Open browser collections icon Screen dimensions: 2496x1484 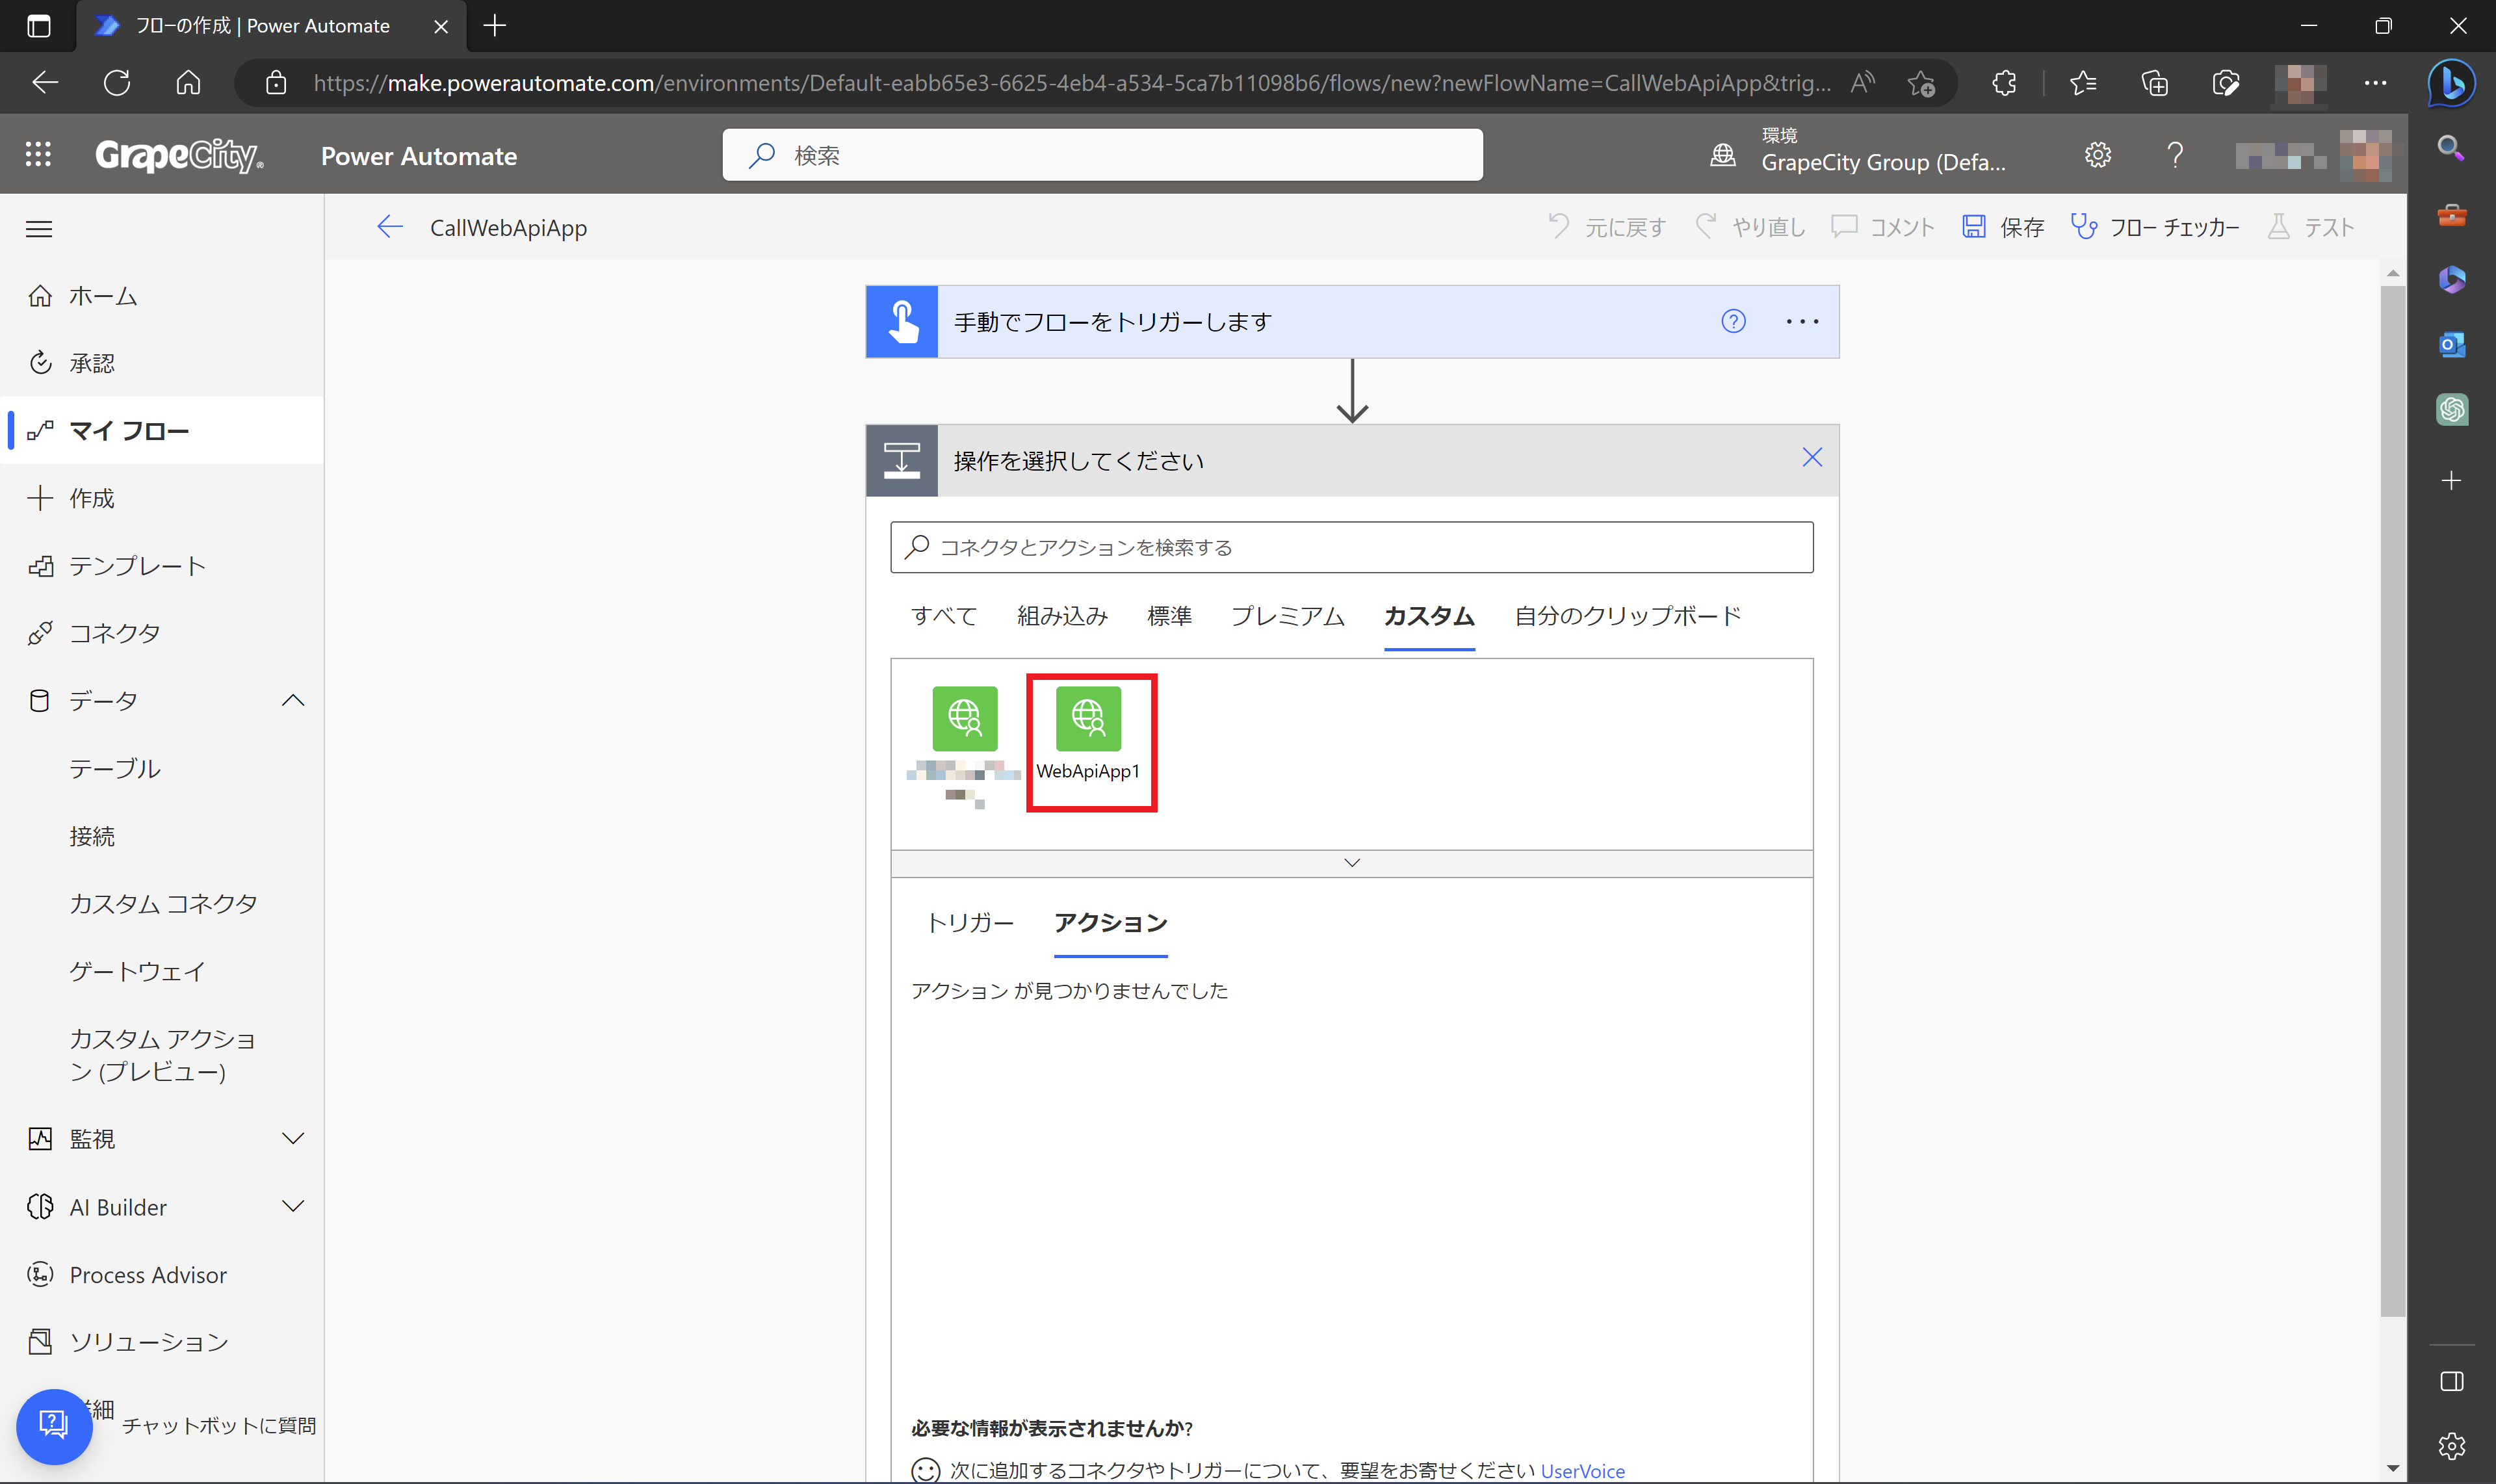(2154, 82)
